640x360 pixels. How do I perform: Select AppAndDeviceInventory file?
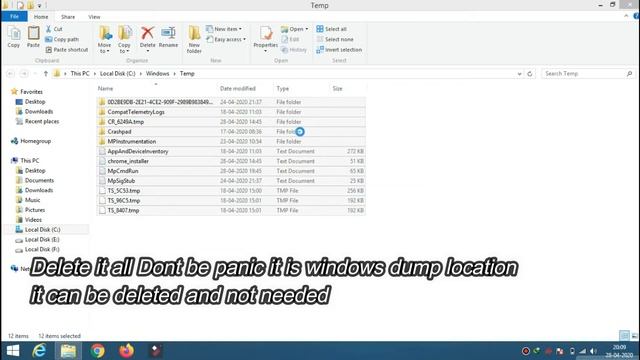coord(138,151)
